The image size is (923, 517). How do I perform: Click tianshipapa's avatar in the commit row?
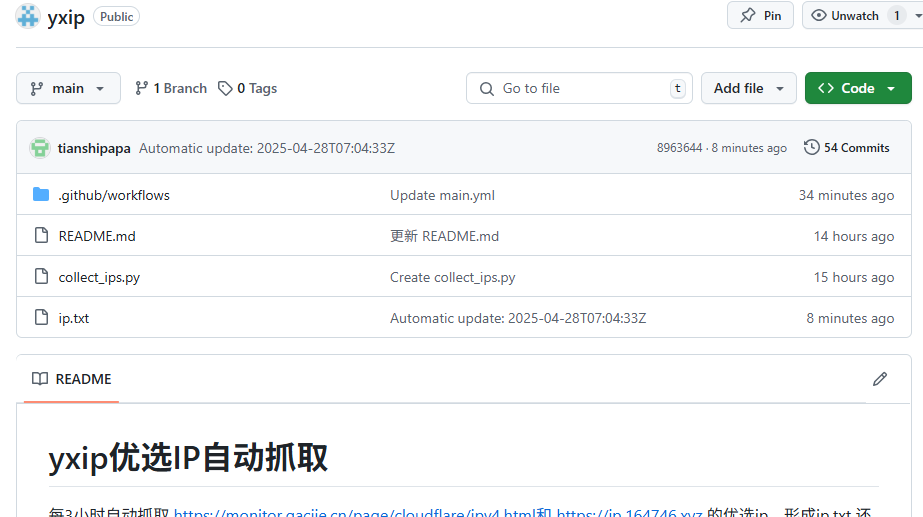40,148
